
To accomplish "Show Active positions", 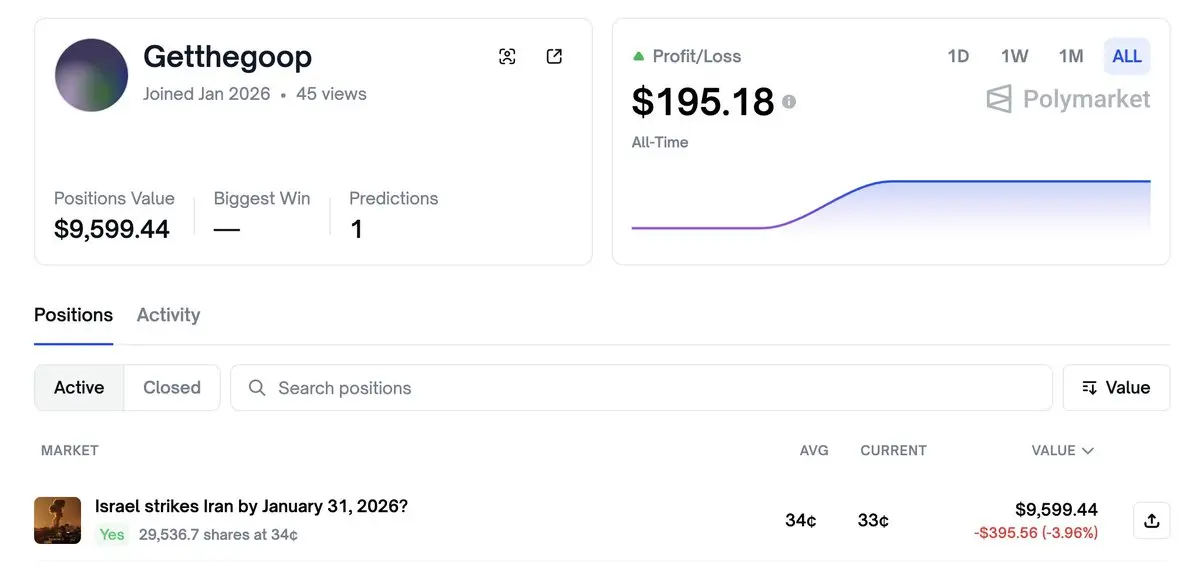I will pyautogui.click(x=79, y=388).
